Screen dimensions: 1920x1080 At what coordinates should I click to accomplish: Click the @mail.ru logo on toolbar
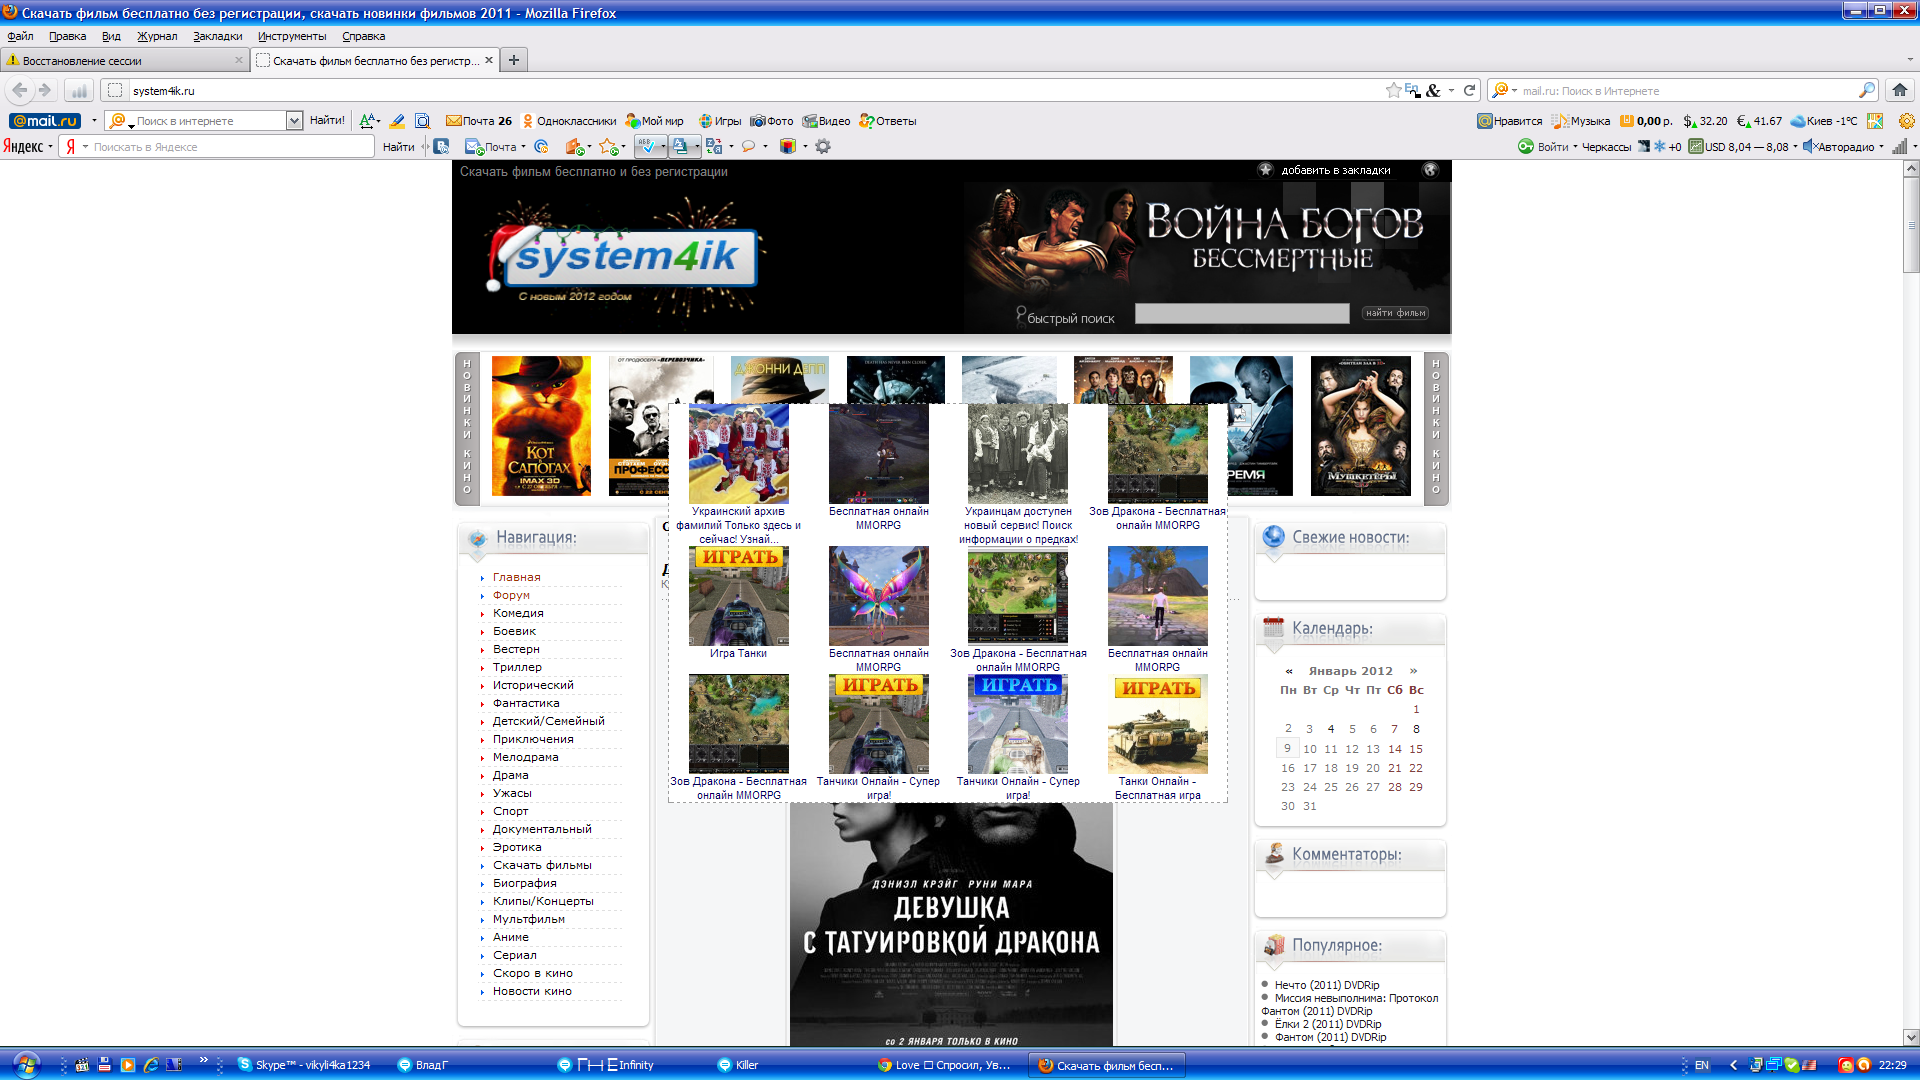click(x=45, y=121)
